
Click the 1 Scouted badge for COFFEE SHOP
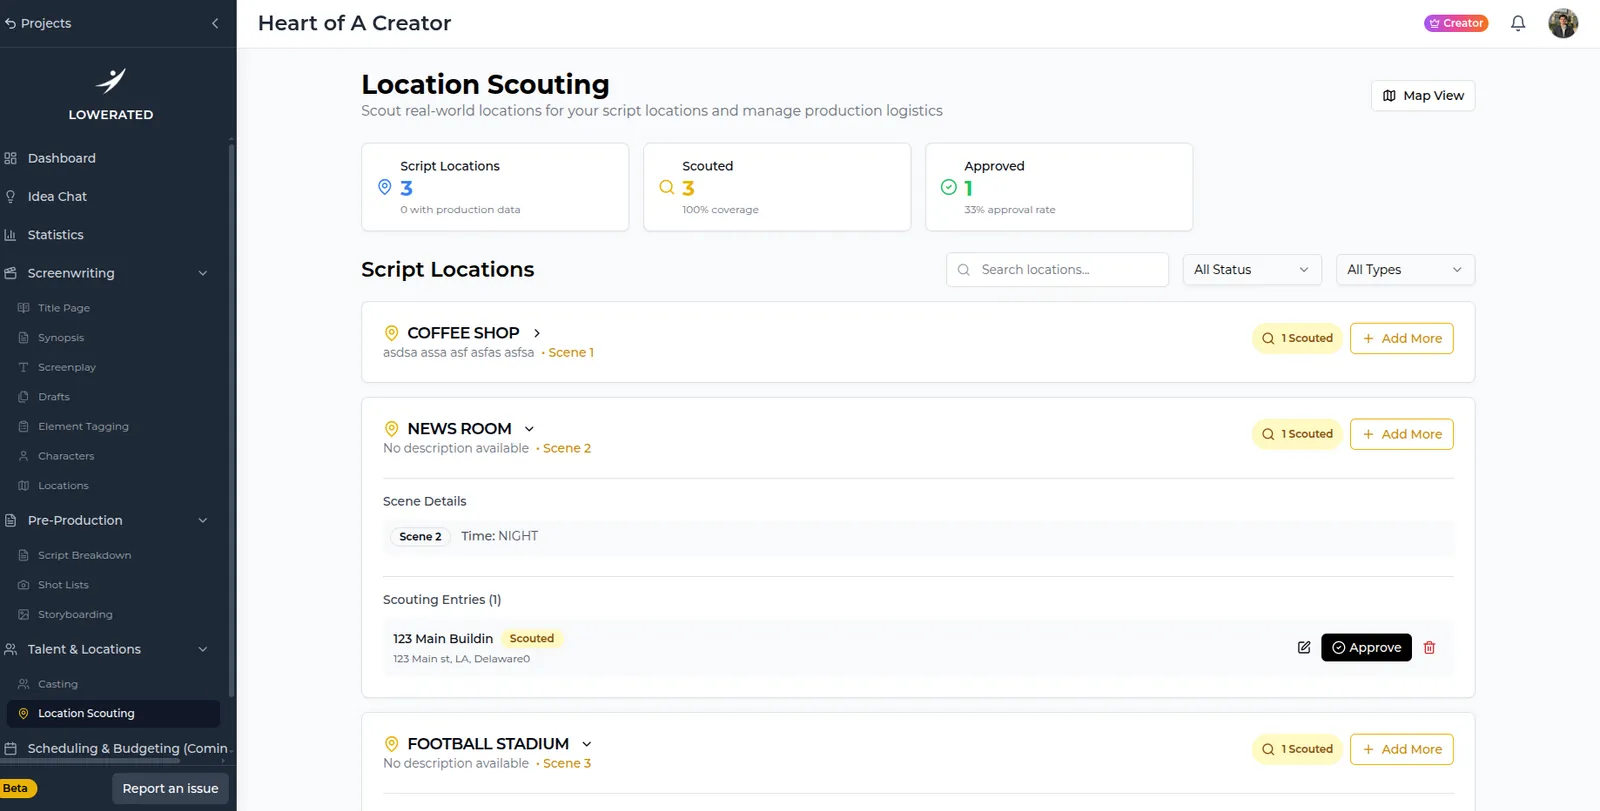1297,338
